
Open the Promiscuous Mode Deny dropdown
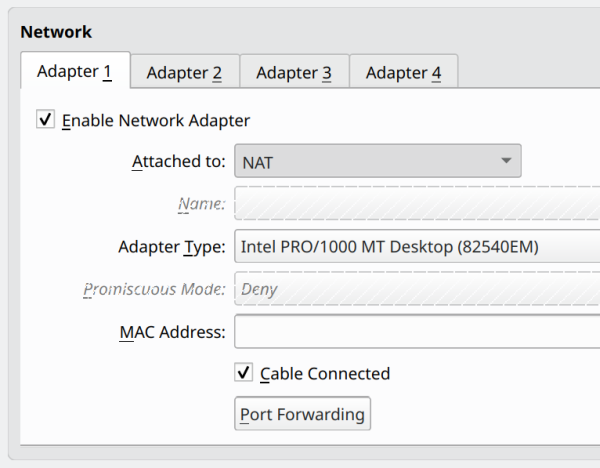click(416, 290)
